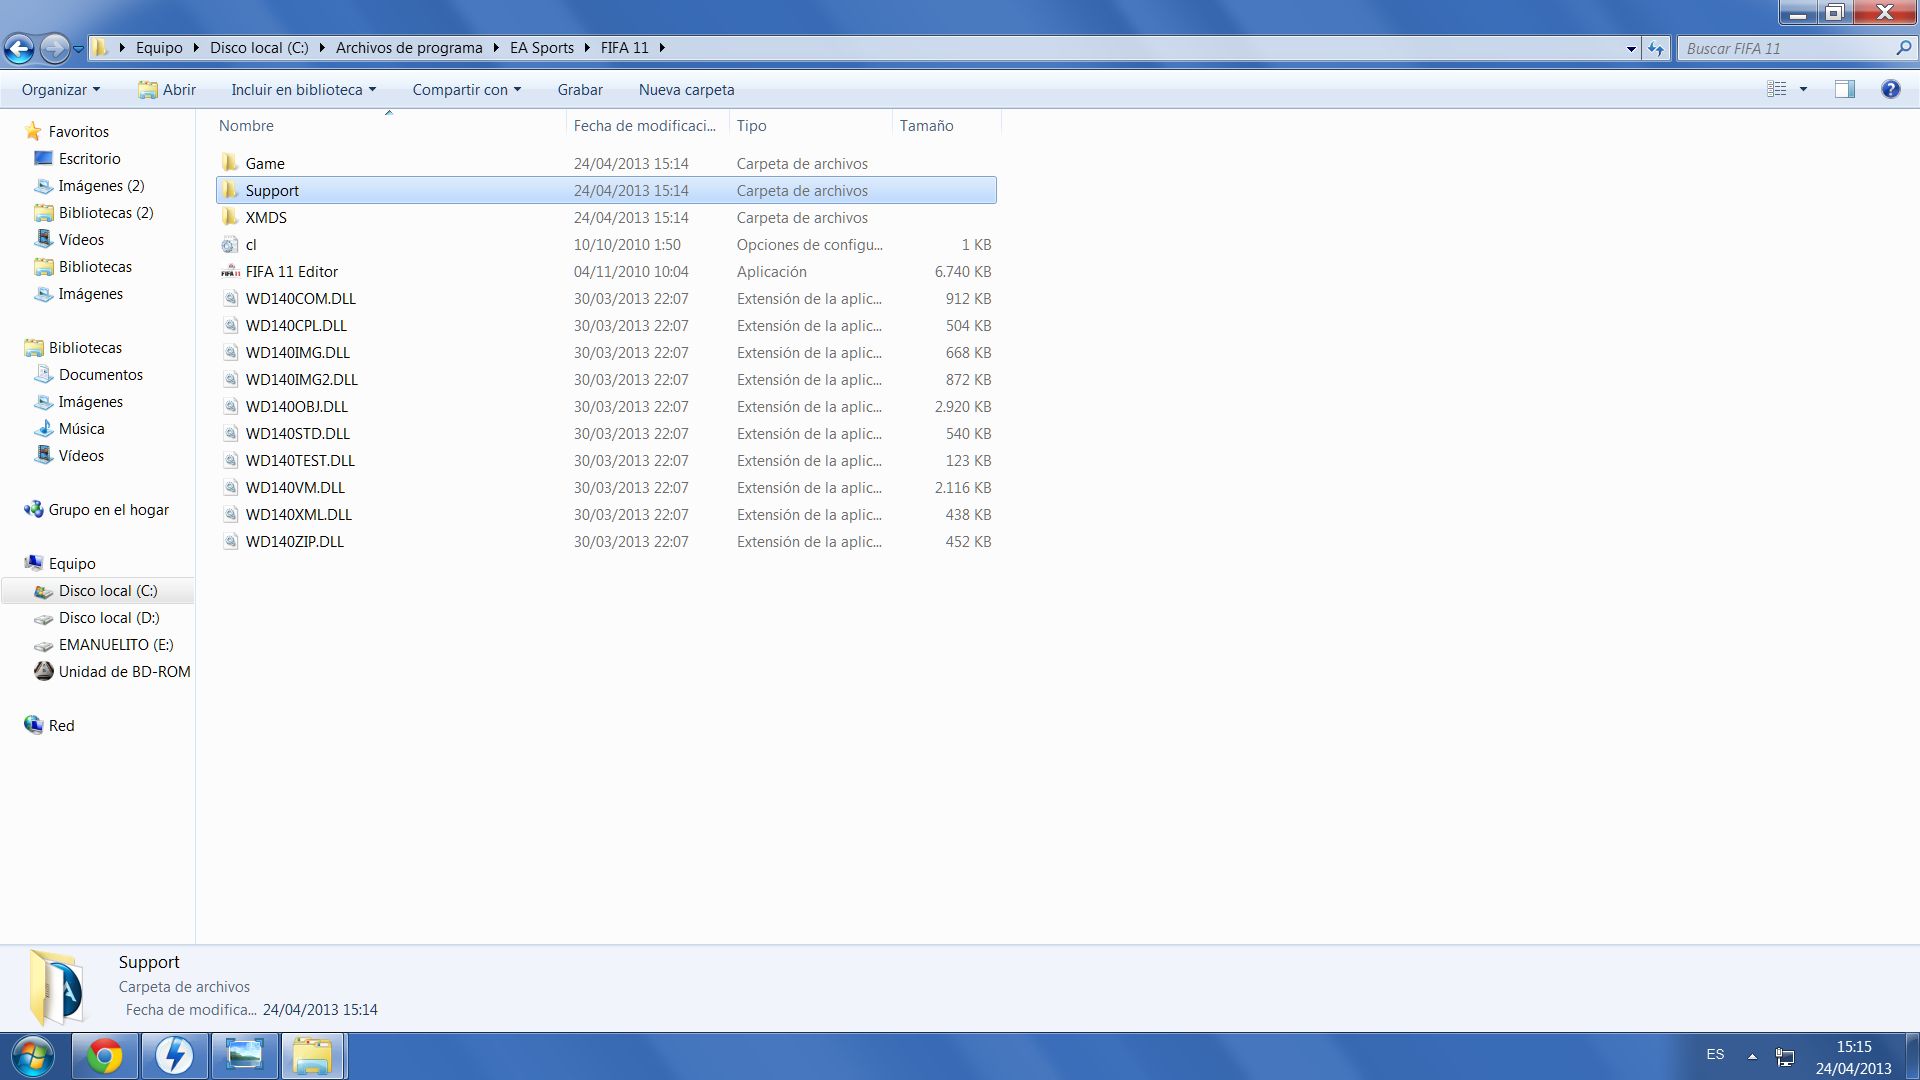The height and width of the screenshot is (1080, 1920).
Task: Click Disco local (C:) breadcrumb
Action: pyautogui.click(x=259, y=48)
